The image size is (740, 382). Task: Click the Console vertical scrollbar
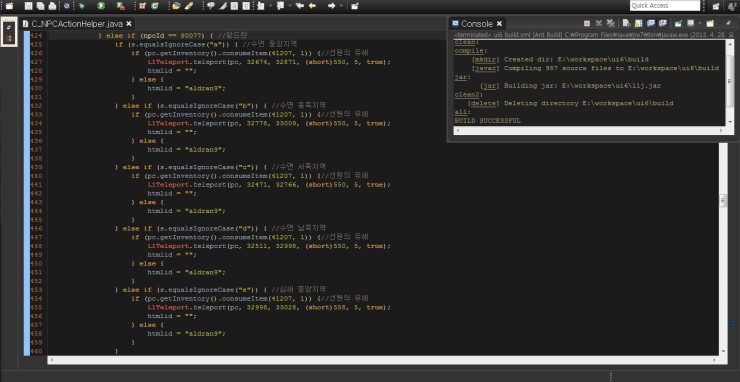coord(730,83)
